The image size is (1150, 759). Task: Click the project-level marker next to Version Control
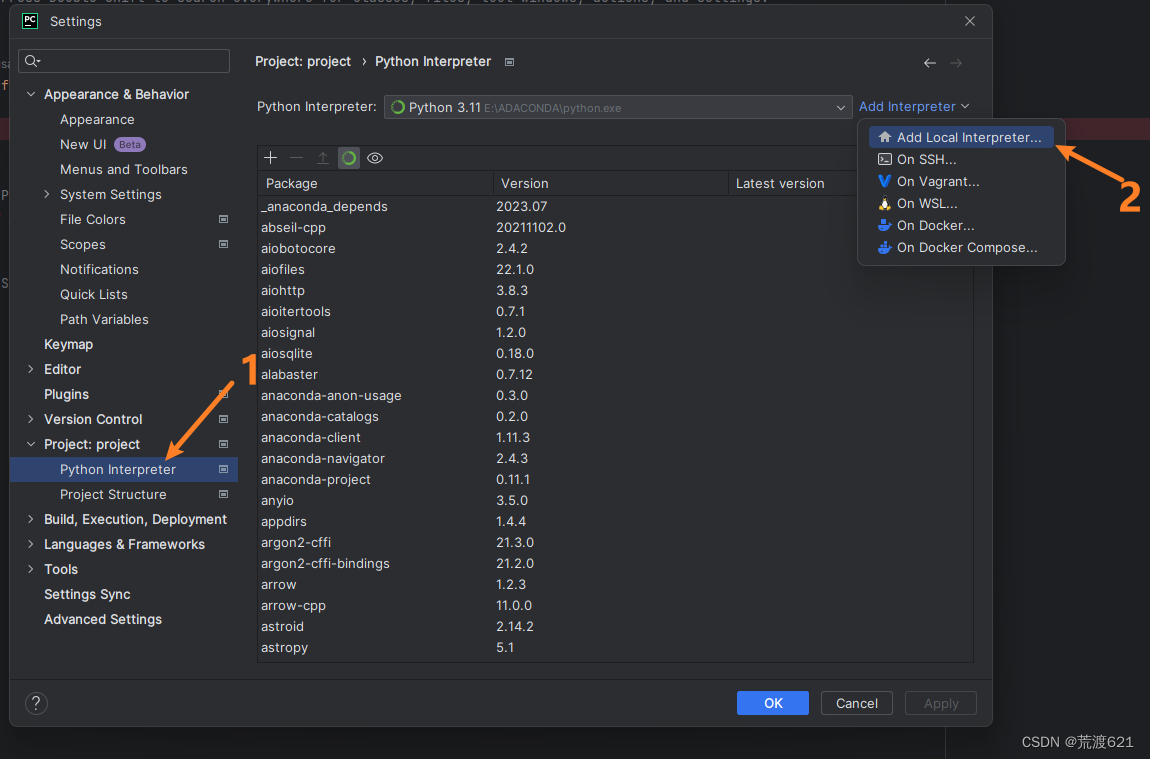(x=224, y=419)
